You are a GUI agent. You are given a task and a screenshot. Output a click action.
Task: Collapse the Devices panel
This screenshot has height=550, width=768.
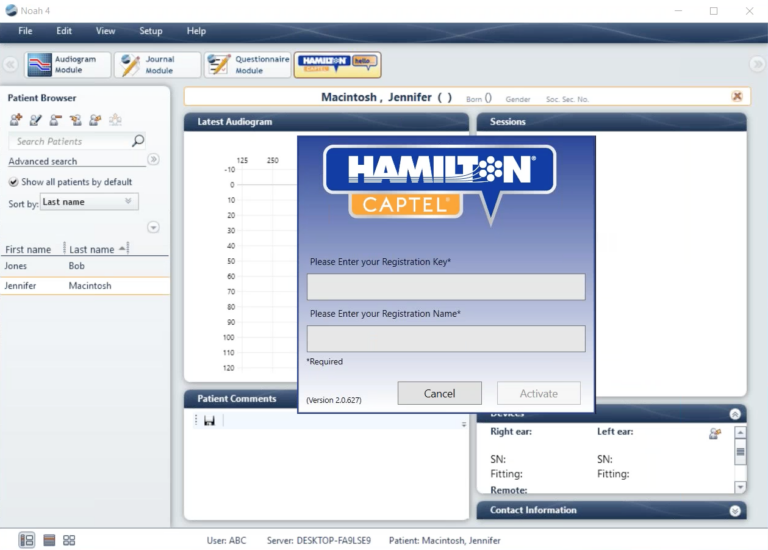(x=735, y=414)
